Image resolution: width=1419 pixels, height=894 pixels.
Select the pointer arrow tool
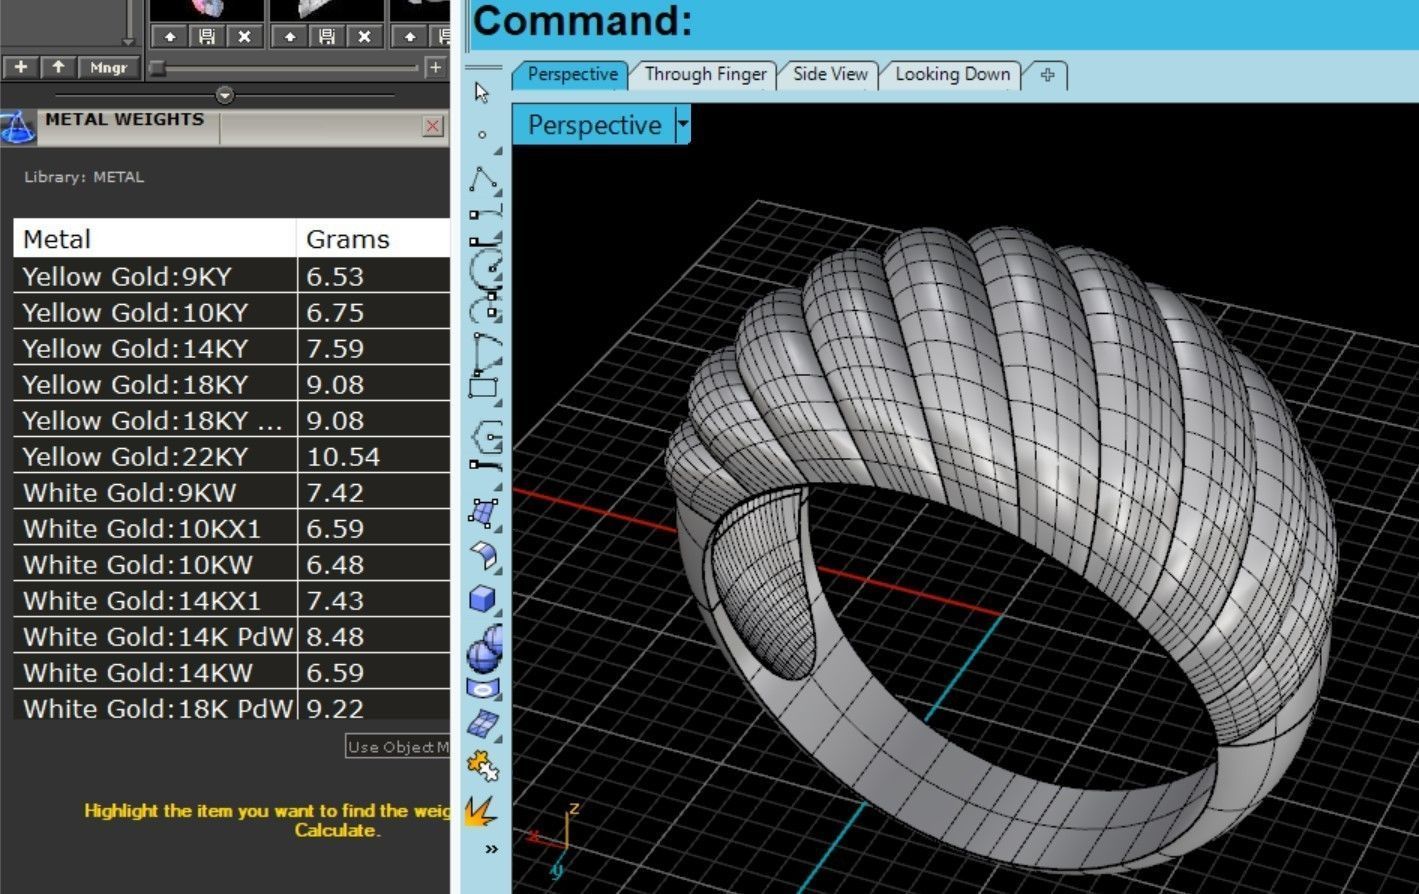(x=483, y=93)
